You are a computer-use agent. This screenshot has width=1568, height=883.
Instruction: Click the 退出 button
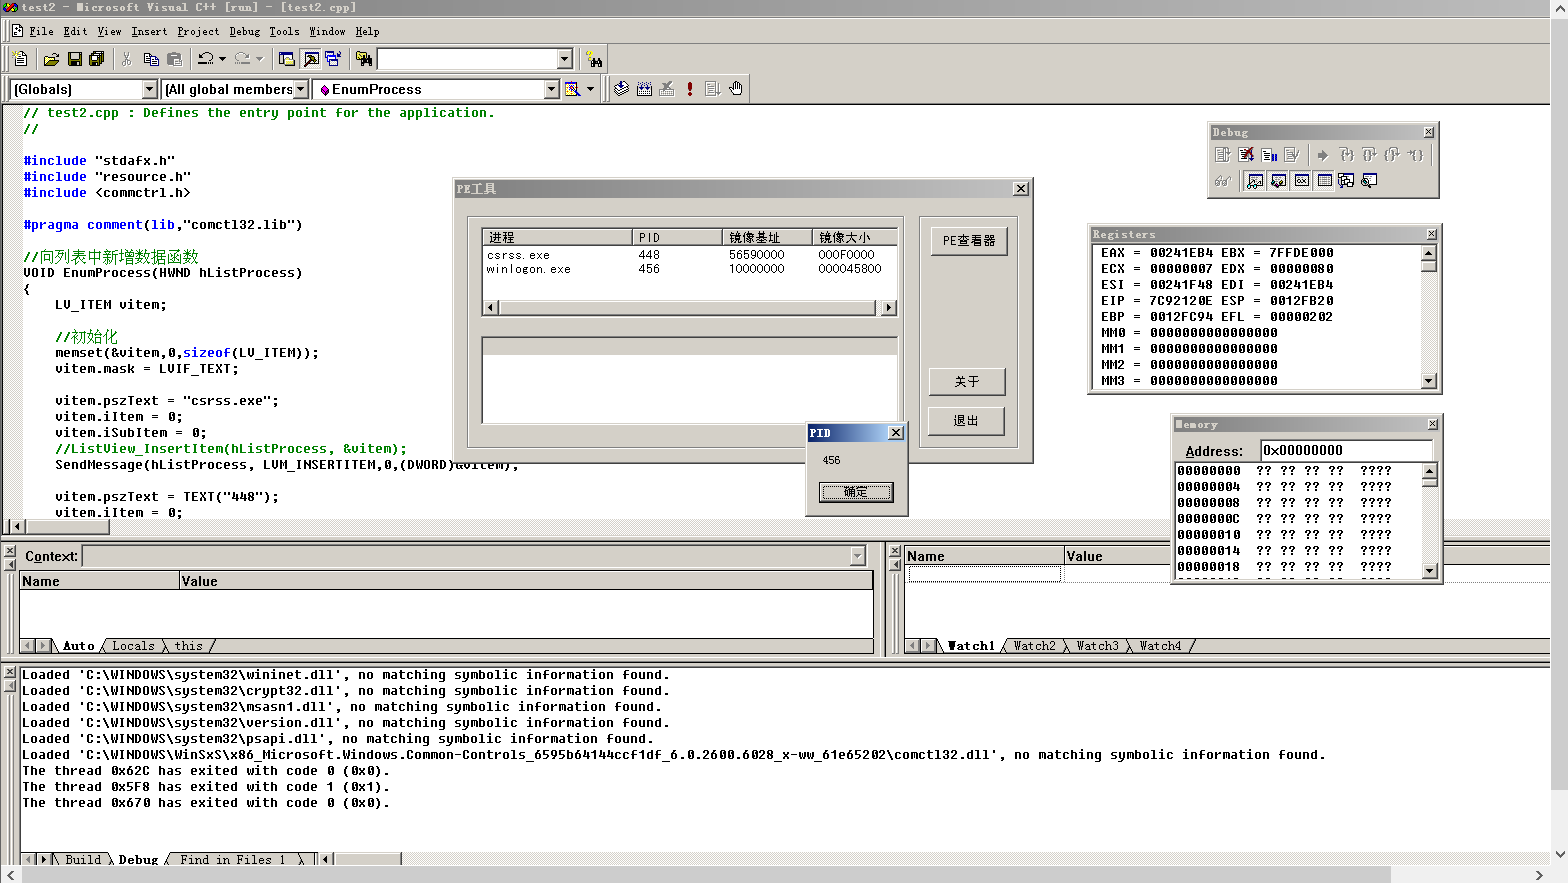click(967, 421)
